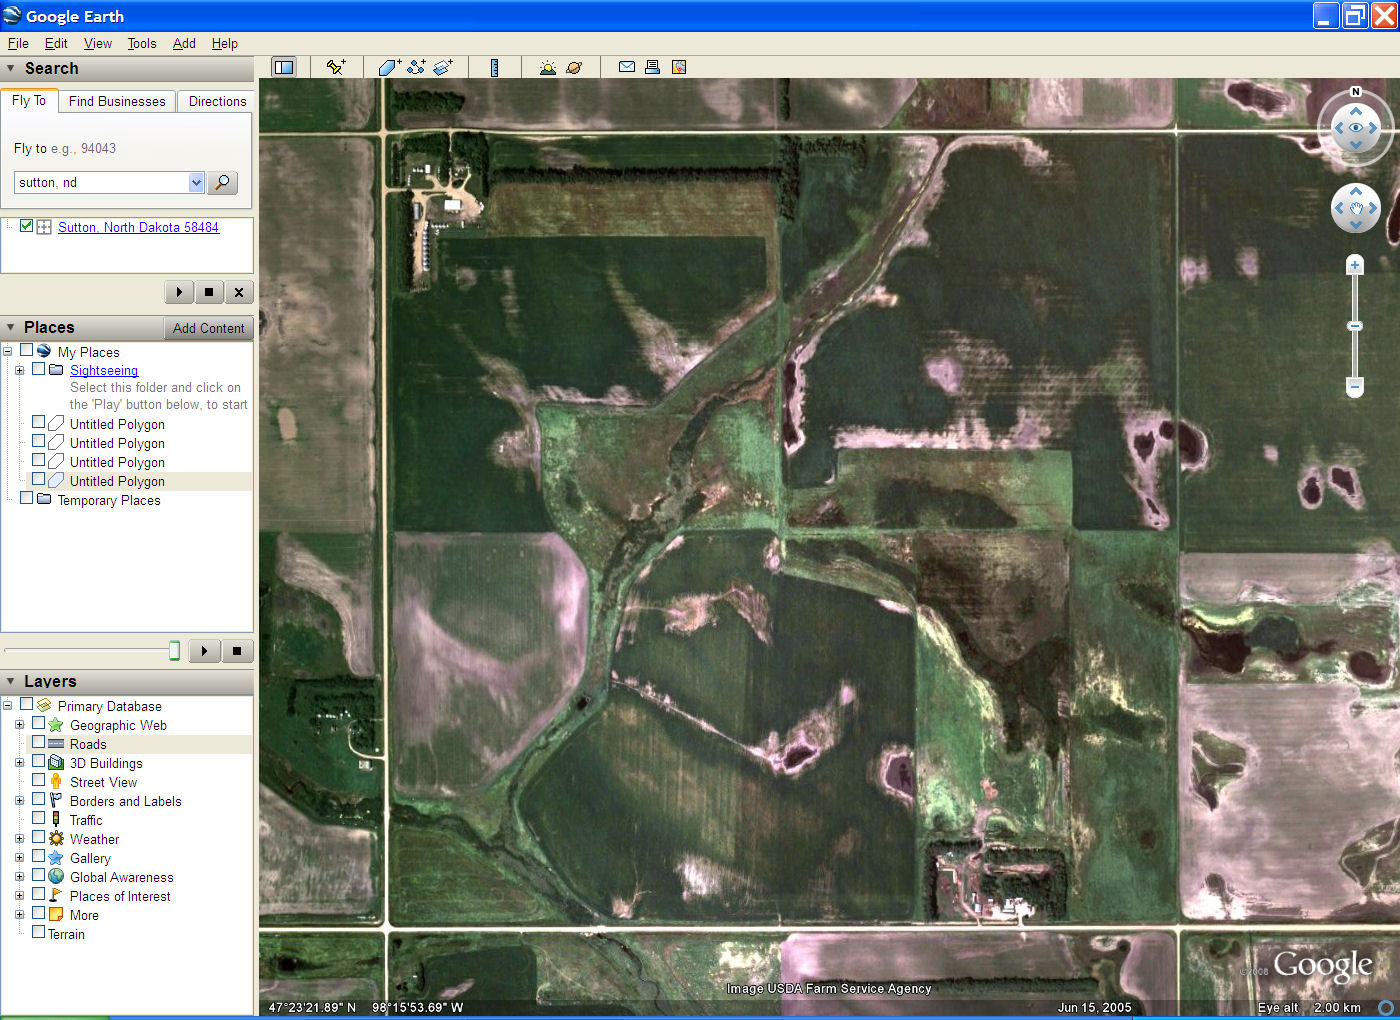Open the Tools menu
The image size is (1400, 1020).
[142, 43]
